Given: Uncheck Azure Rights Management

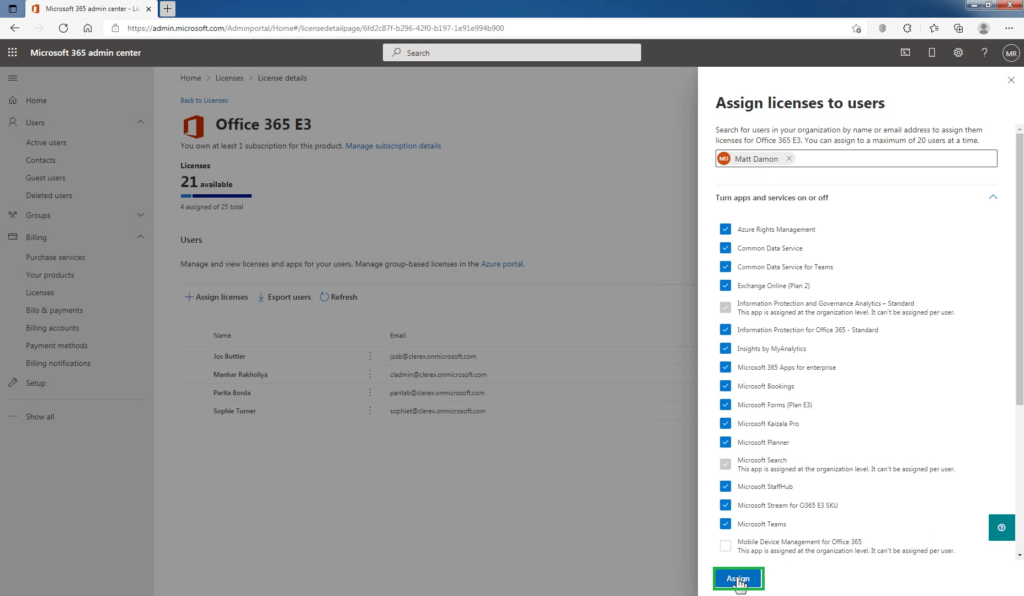Looking at the screenshot, I should [725, 229].
